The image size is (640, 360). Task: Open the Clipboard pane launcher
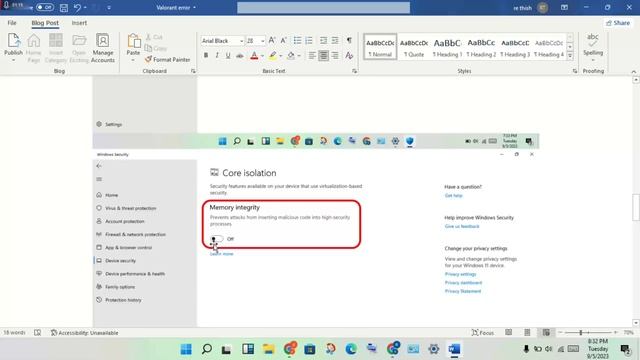point(193,71)
